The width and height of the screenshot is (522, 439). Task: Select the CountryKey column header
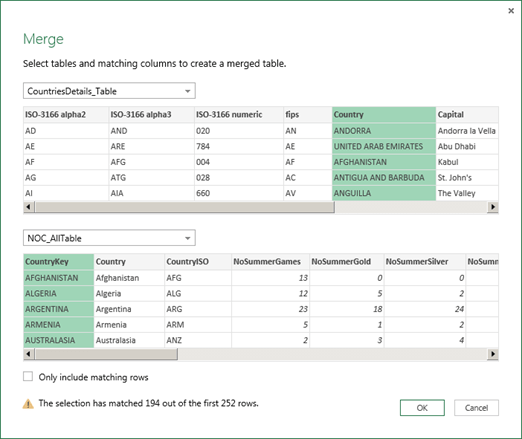(x=58, y=262)
